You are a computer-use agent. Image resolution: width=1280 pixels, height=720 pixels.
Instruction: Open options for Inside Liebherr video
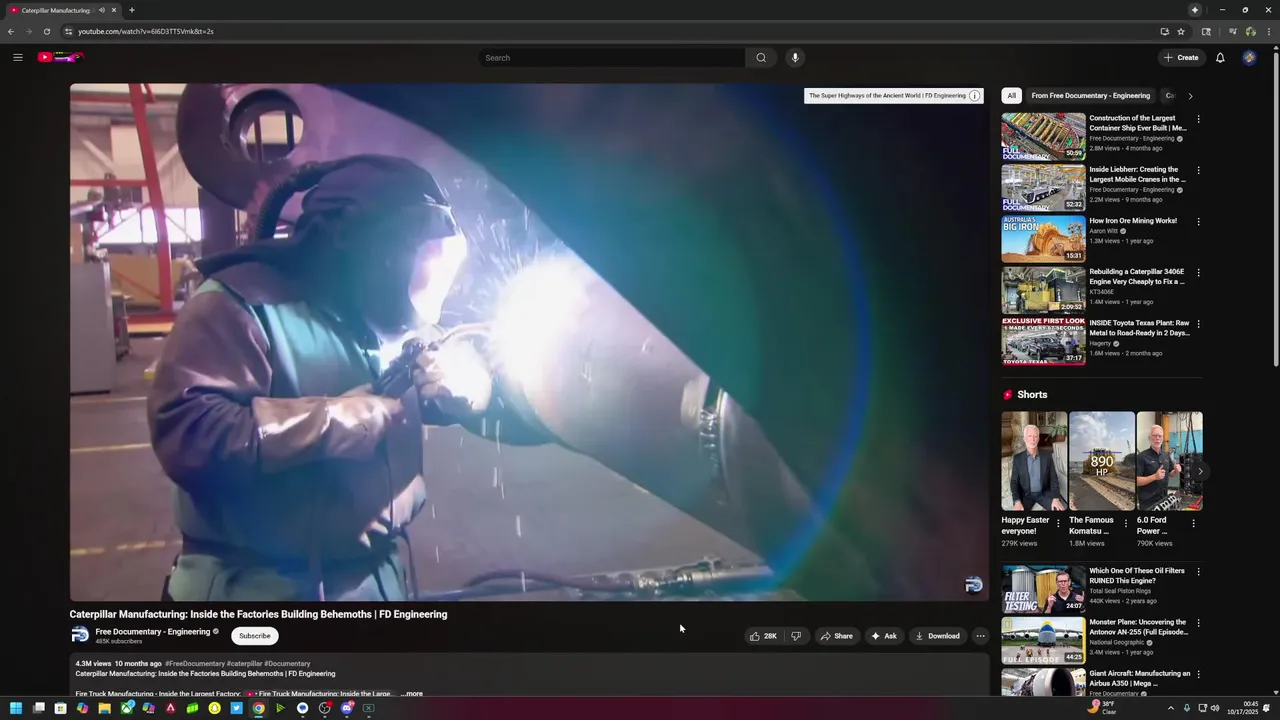1198,170
